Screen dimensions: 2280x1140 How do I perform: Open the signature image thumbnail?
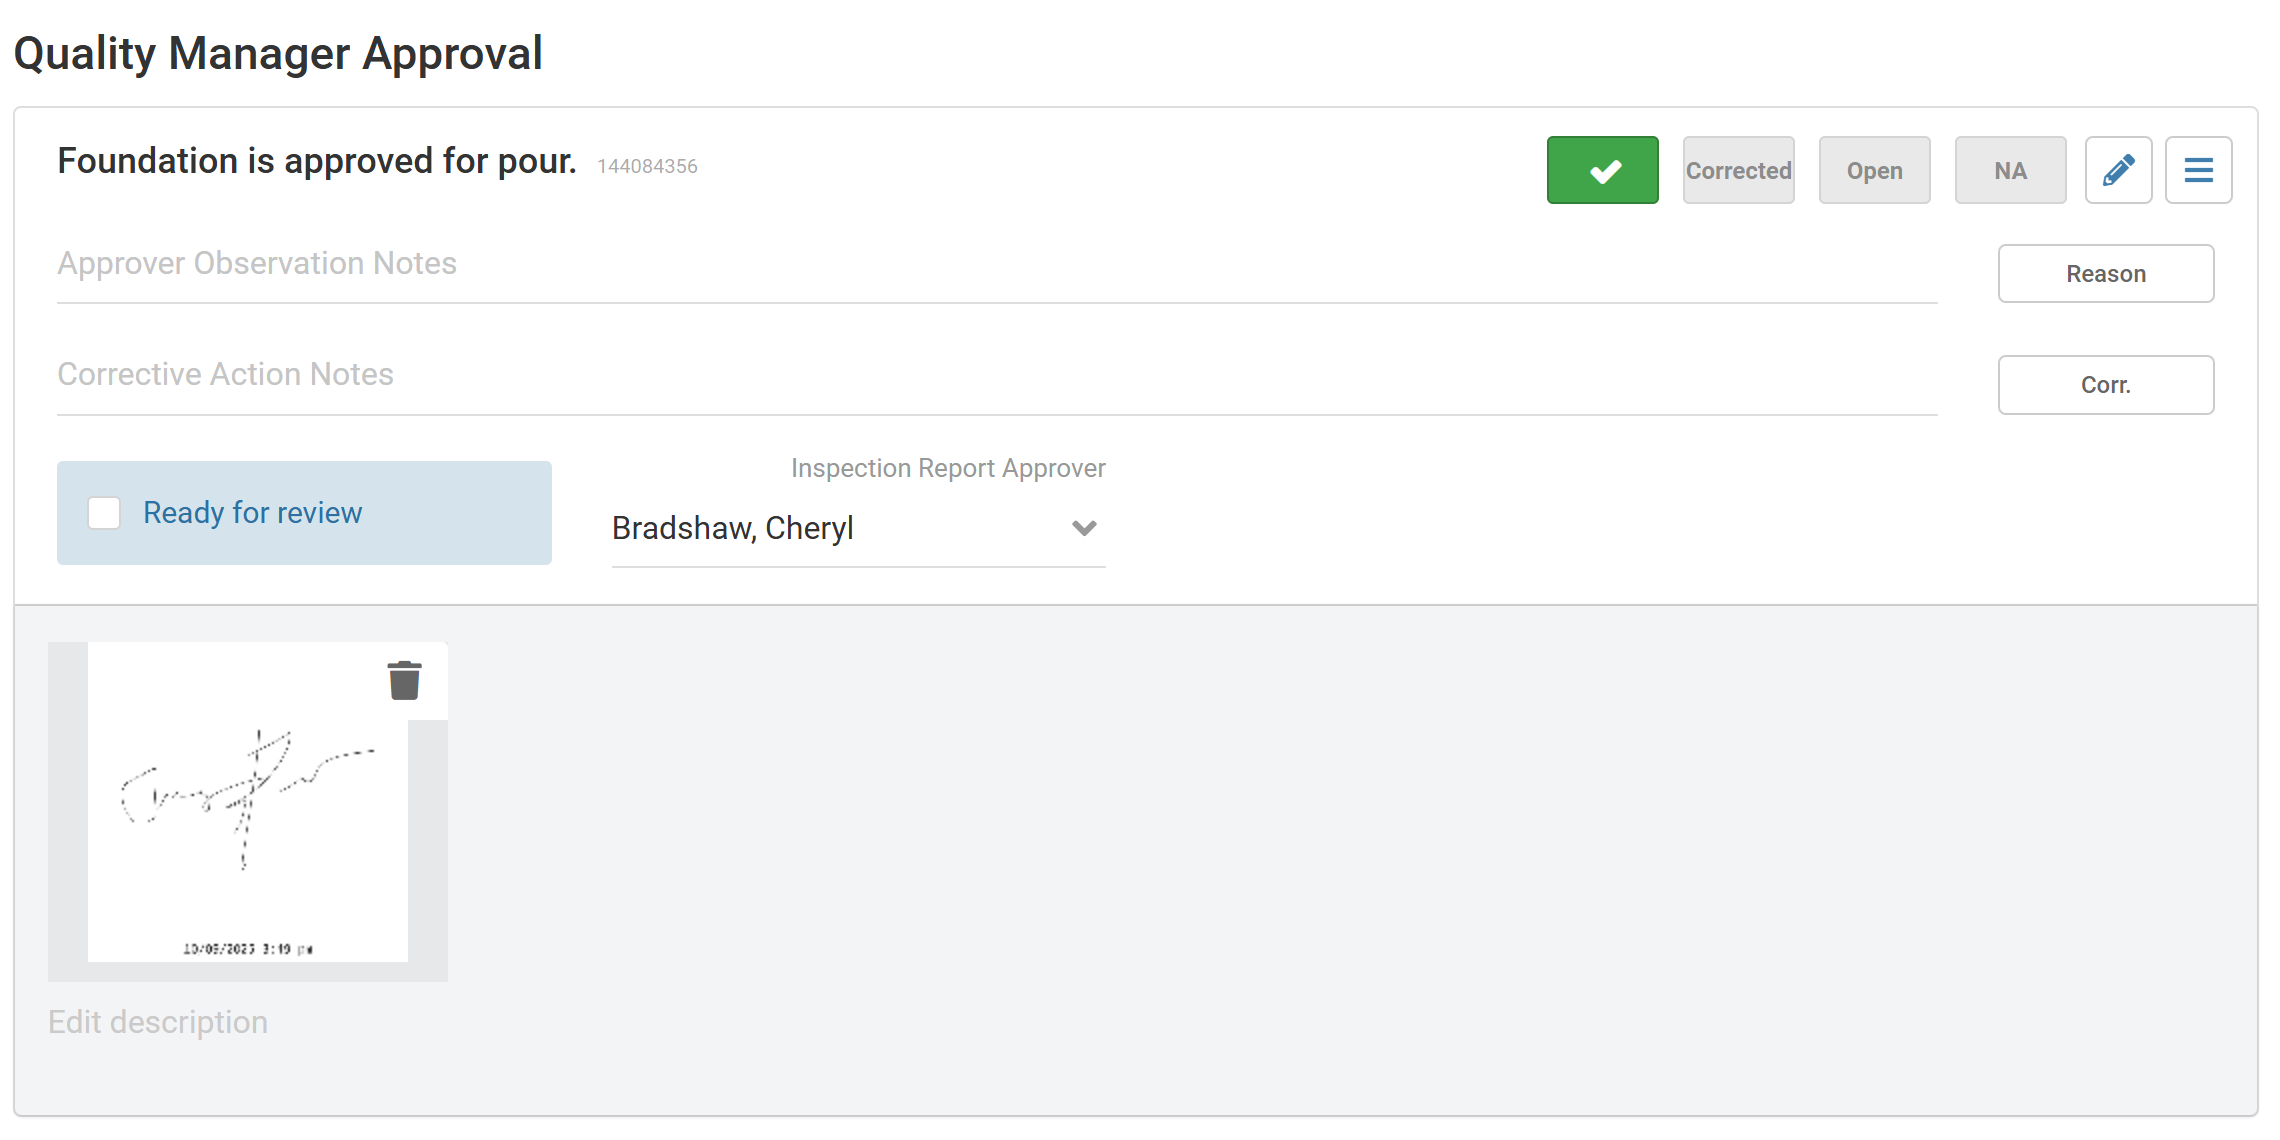click(x=248, y=811)
